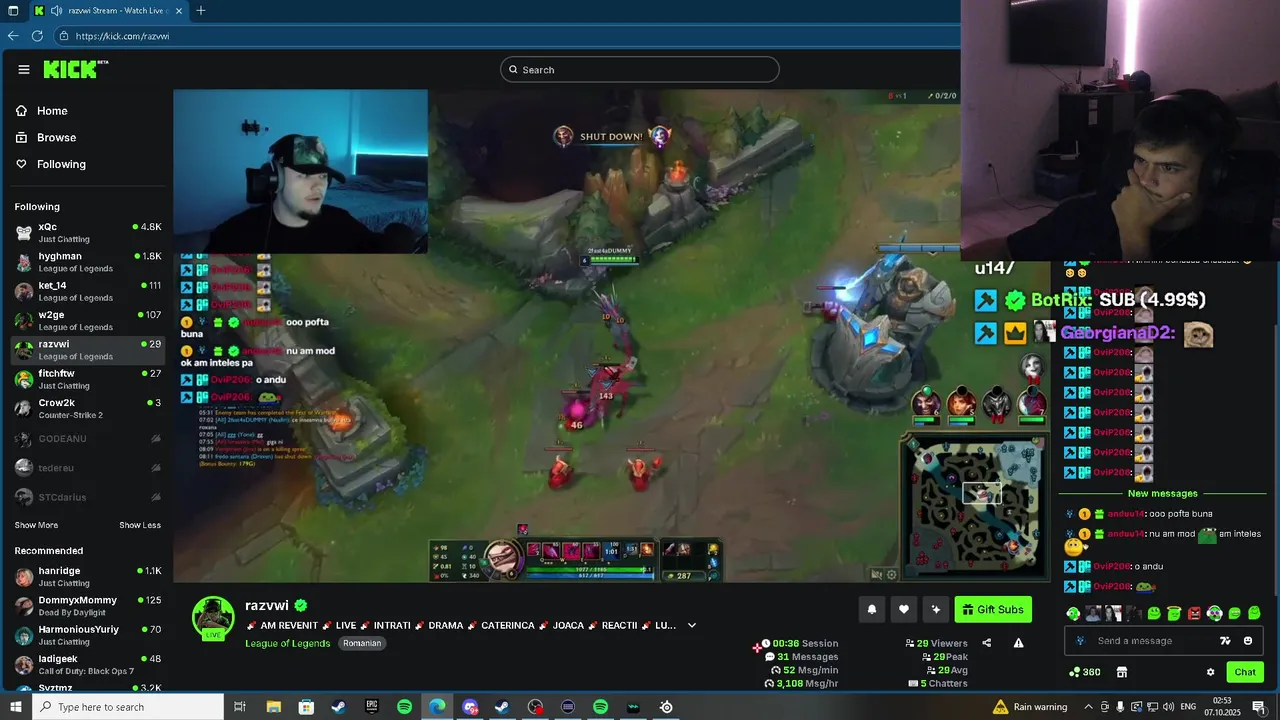Switch to razvwi Stream browser tab

[x=107, y=10]
